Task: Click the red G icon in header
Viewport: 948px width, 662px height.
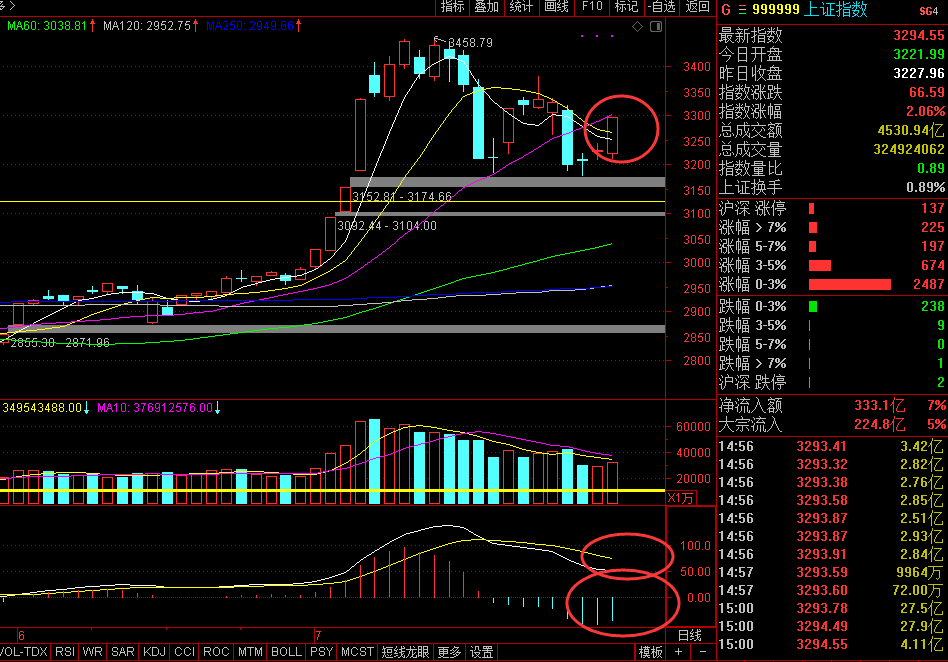Action: (726, 10)
